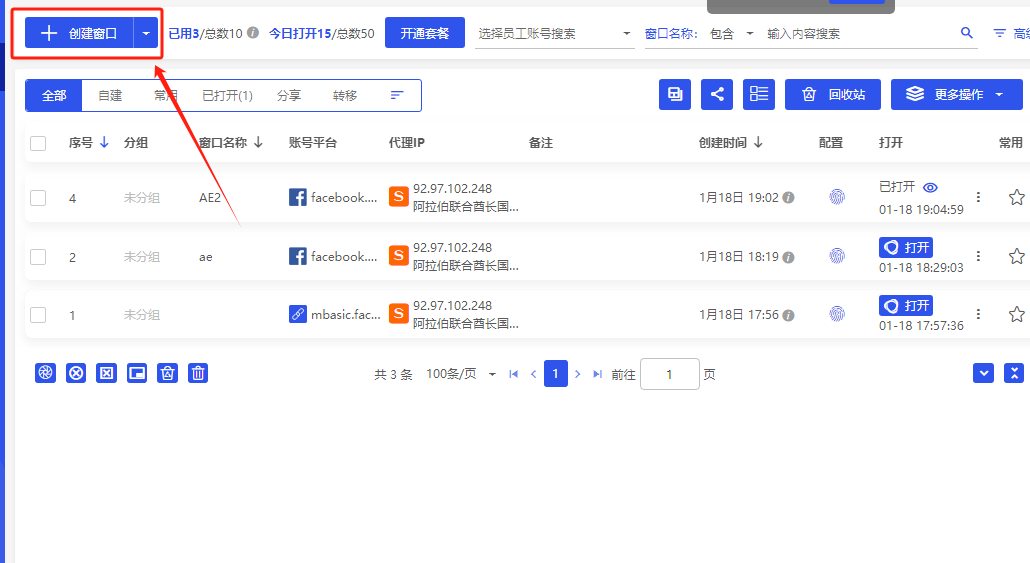
Task: Click the circled X bottom toolbar icon
Action: coord(76,373)
